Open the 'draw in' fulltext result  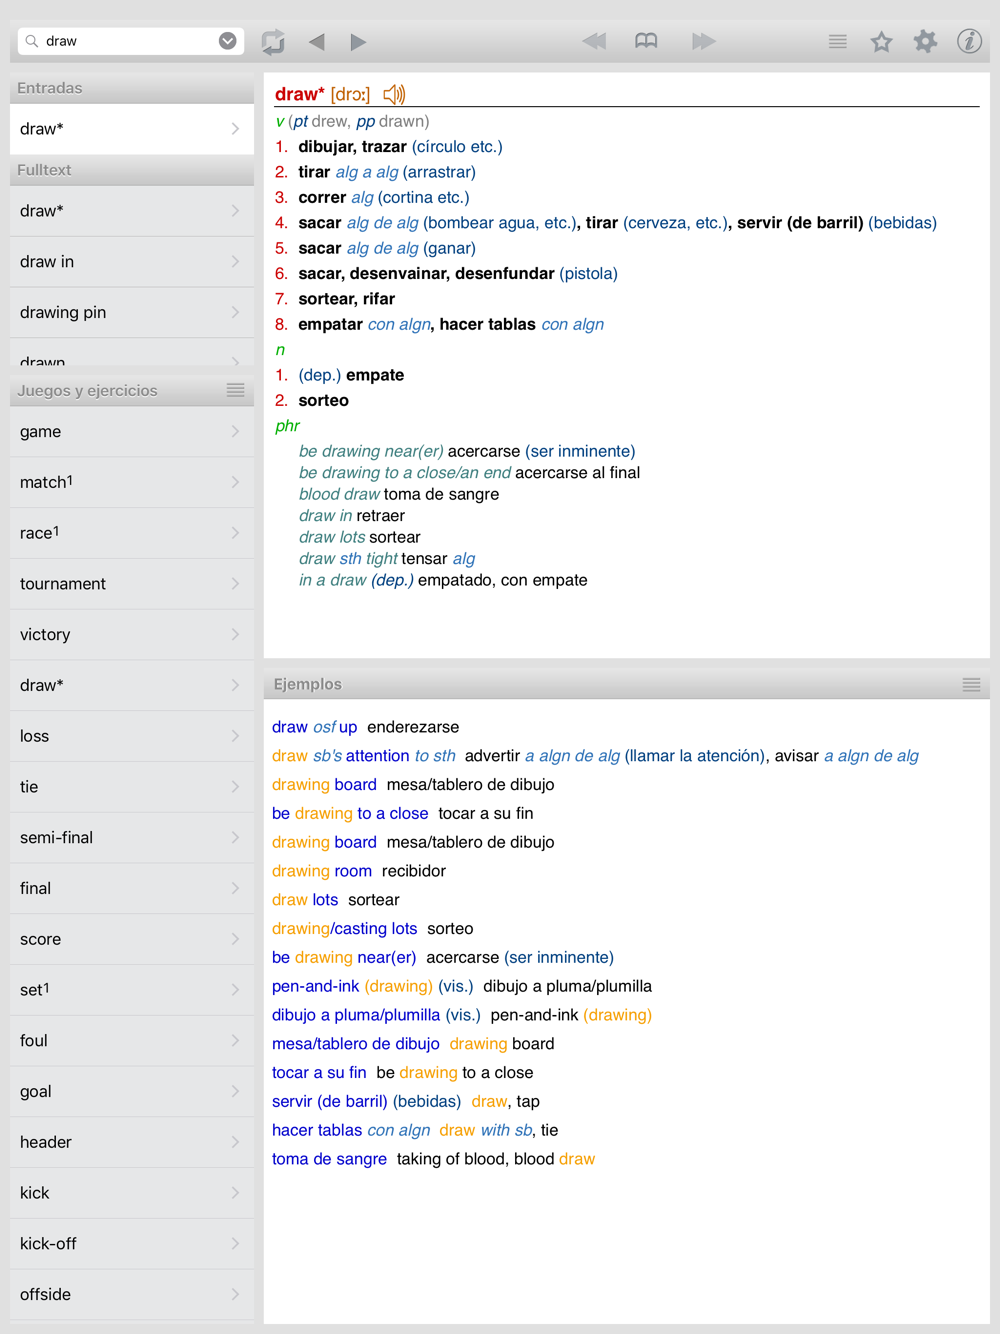tap(132, 262)
